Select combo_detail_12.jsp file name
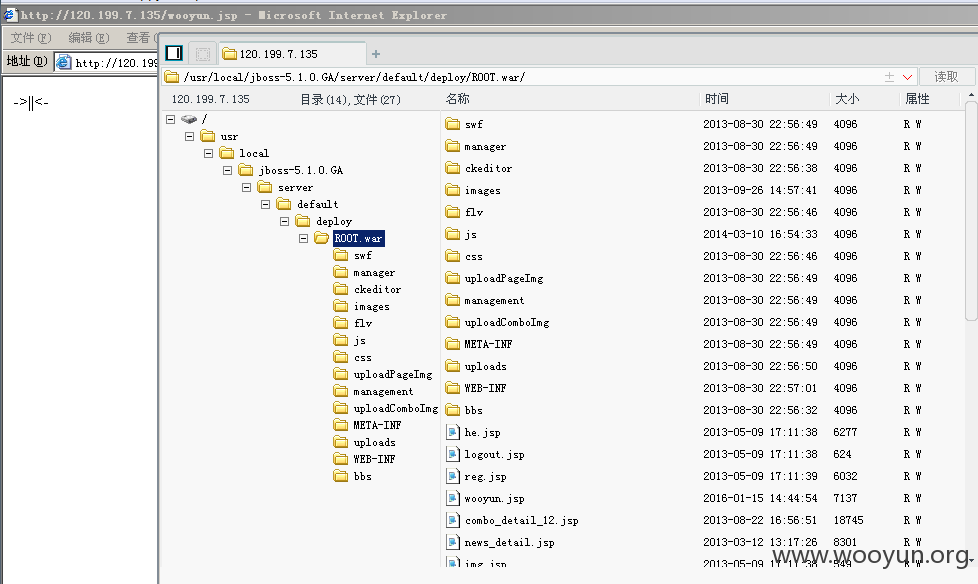Image resolution: width=978 pixels, height=584 pixels. (521, 520)
